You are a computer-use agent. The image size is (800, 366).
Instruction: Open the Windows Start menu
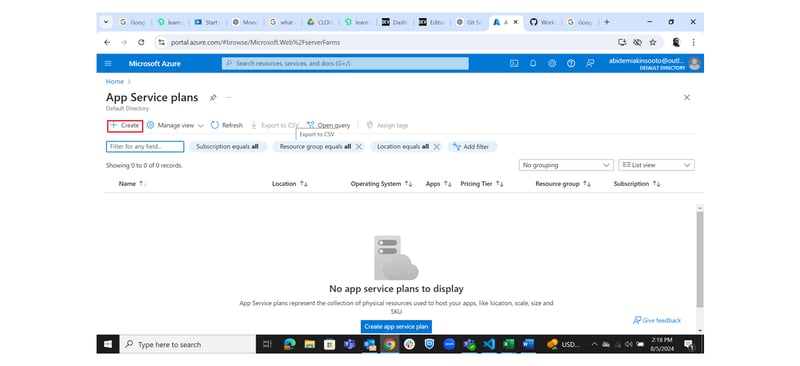click(108, 345)
